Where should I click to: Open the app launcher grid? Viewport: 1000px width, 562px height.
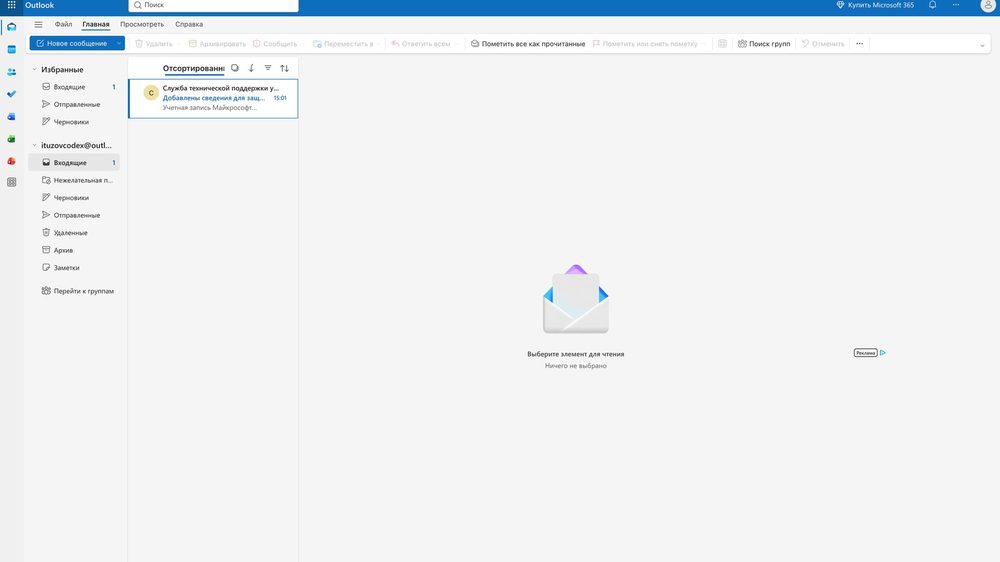[x=11, y=5]
